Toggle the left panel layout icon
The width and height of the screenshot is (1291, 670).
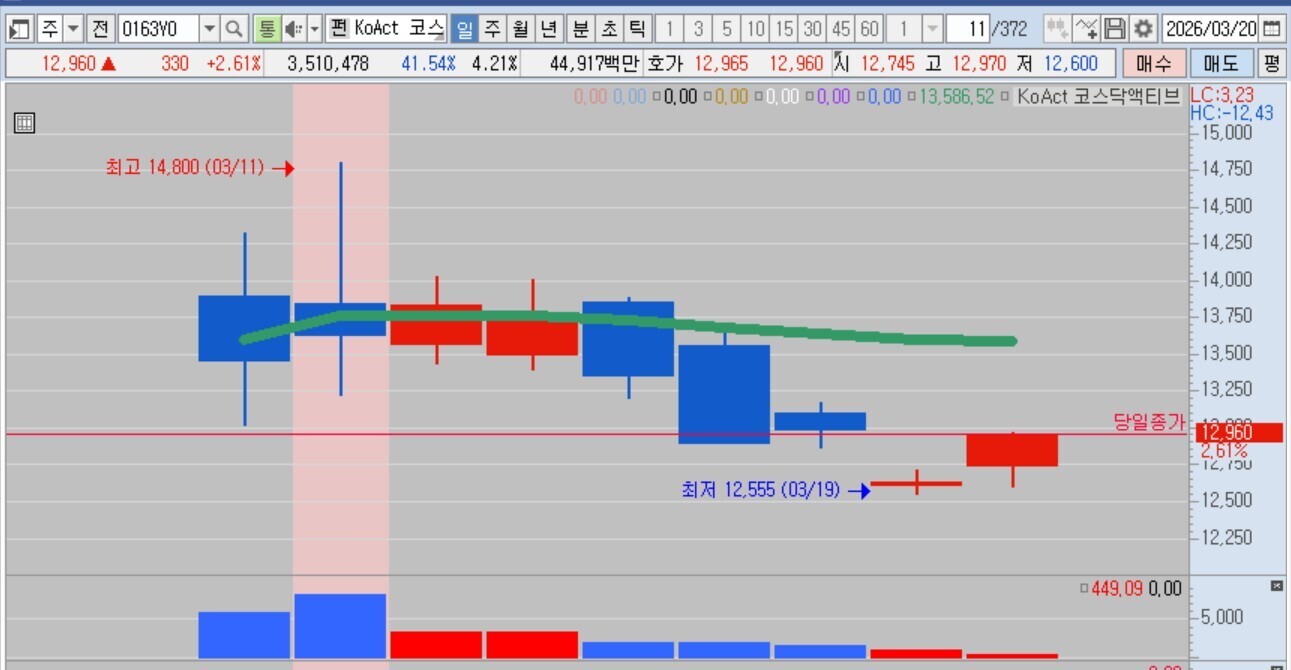(x=19, y=28)
